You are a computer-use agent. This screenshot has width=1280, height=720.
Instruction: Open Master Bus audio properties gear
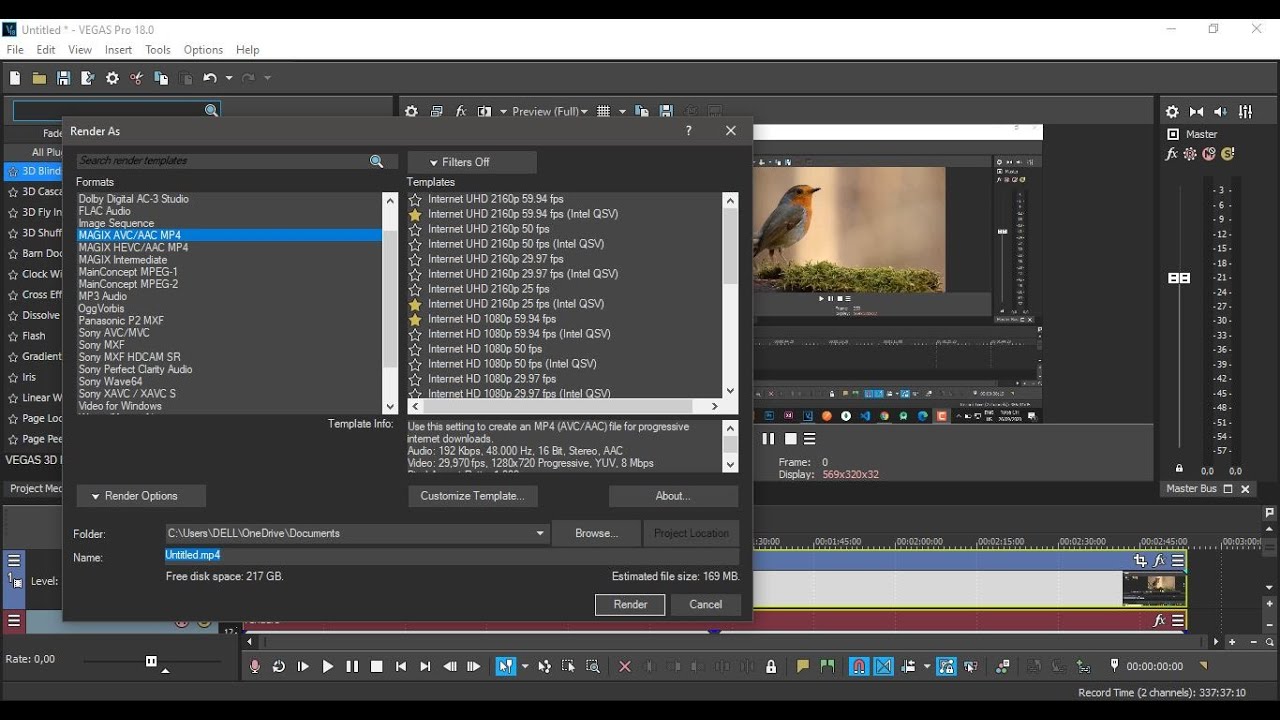1172,112
